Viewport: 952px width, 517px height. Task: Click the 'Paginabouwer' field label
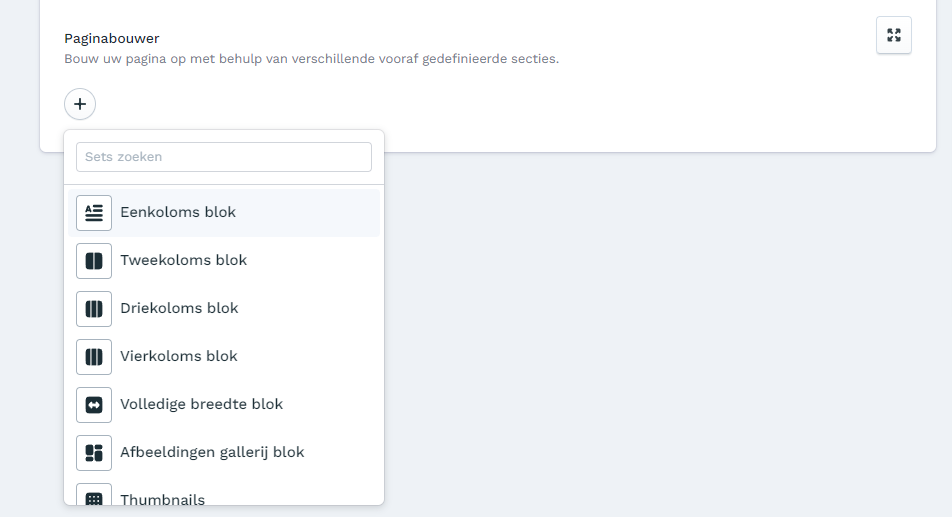[x=112, y=39]
